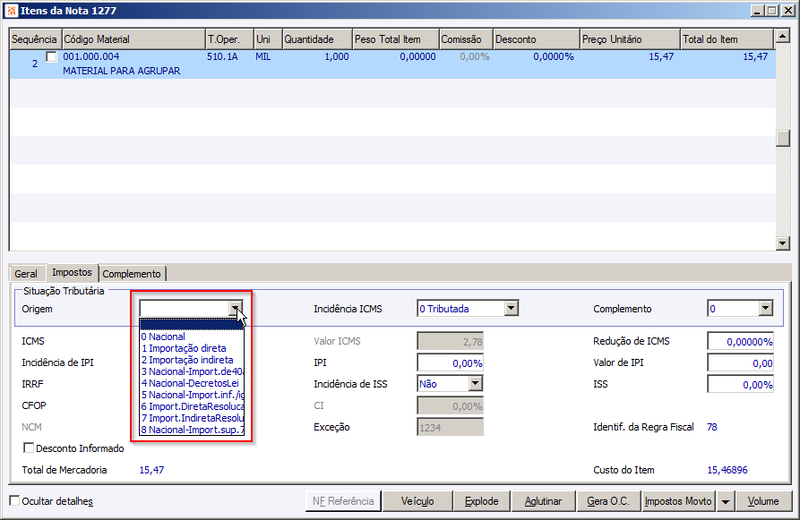Select '3 Nacional-Import.de40' origin option
The image size is (800, 520).
click(x=192, y=372)
